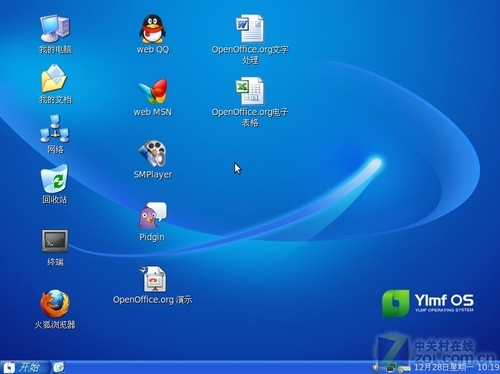Select the Pidgin messenger icon
Screen dimensions: 500x374
153,215
